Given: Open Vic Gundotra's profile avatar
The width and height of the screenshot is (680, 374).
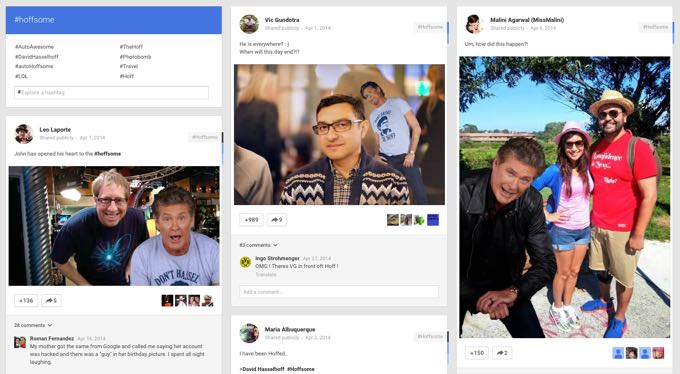Looking at the screenshot, I should click(x=249, y=24).
